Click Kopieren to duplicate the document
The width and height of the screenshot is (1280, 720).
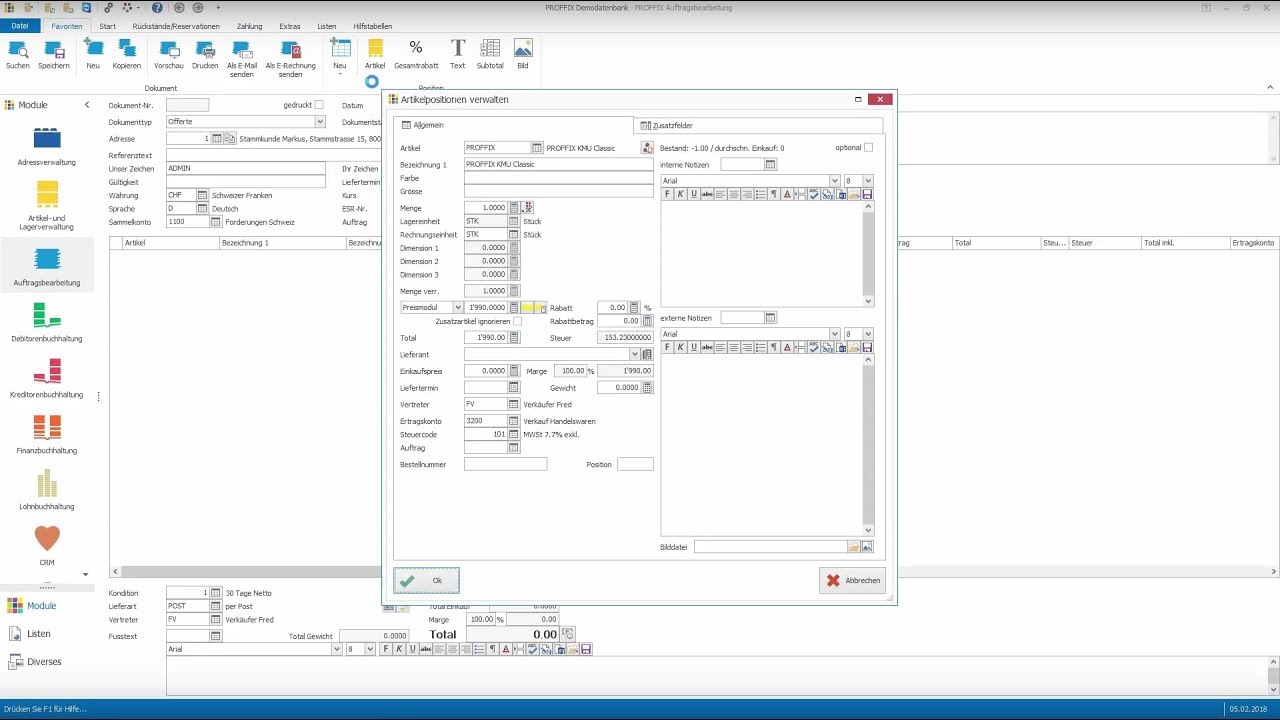coord(127,48)
